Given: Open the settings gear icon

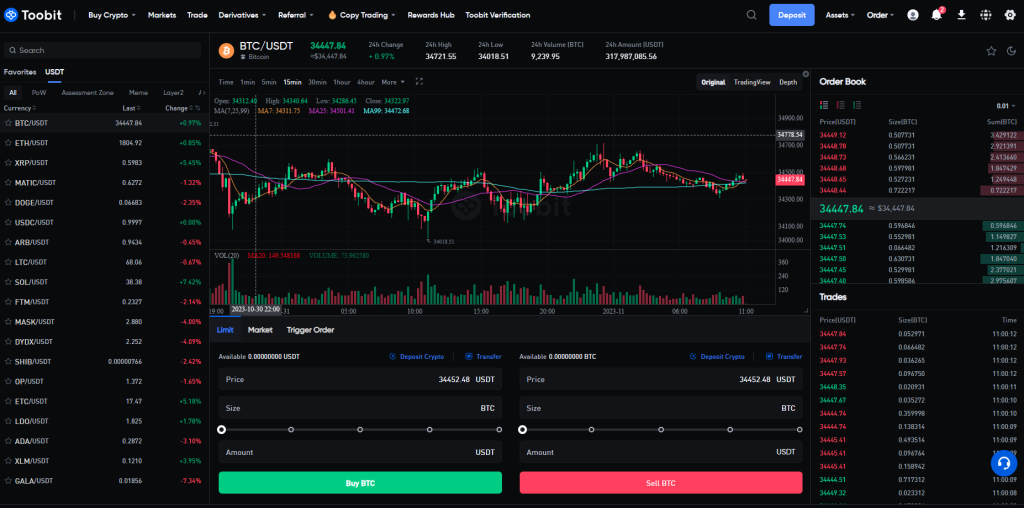Looking at the screenshot, I should click(1010, 15).
